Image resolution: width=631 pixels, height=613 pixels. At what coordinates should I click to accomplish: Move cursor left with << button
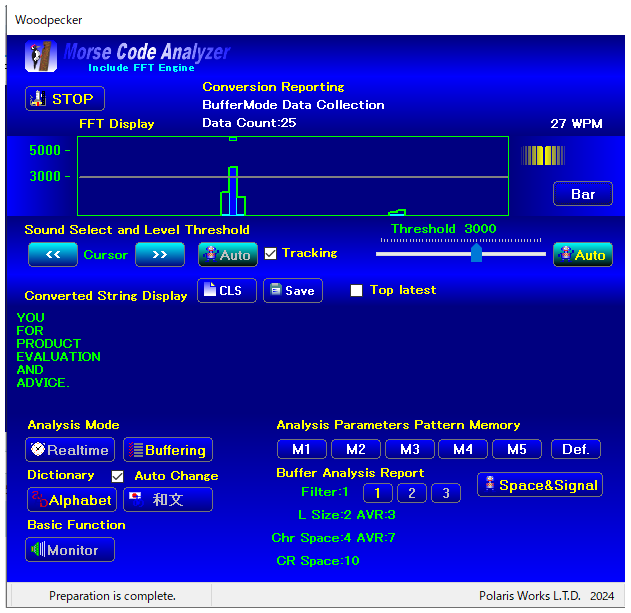tap(53, 255)
